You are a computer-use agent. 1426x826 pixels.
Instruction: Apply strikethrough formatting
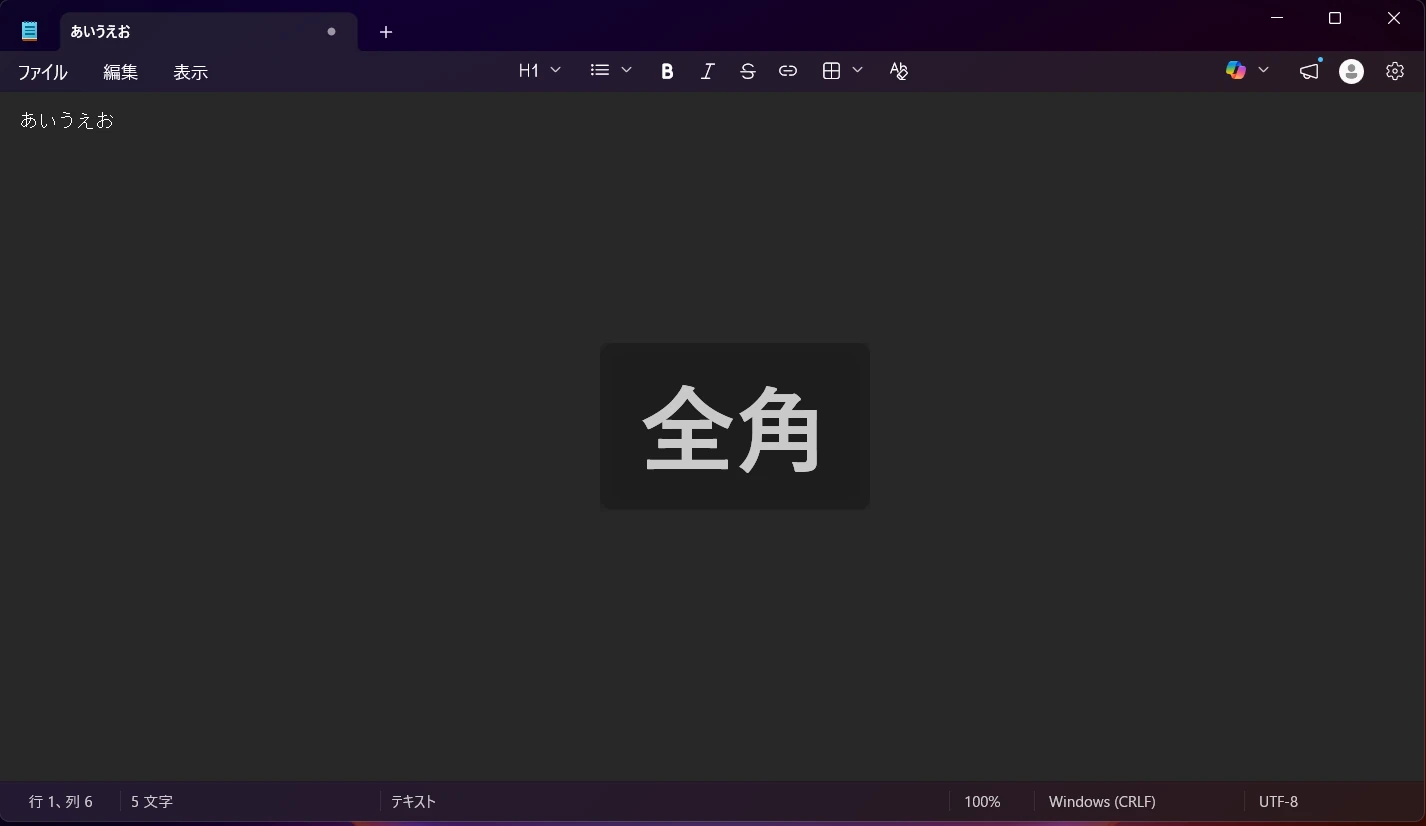coord(747,71)
